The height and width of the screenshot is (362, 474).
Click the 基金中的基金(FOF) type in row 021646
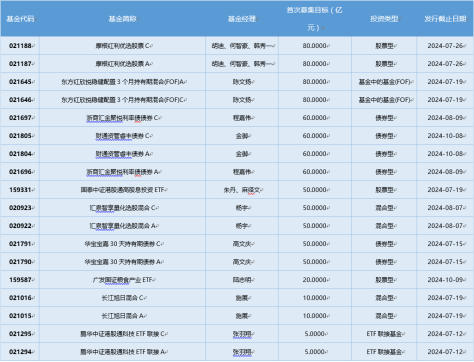click(x=384, y=100)
